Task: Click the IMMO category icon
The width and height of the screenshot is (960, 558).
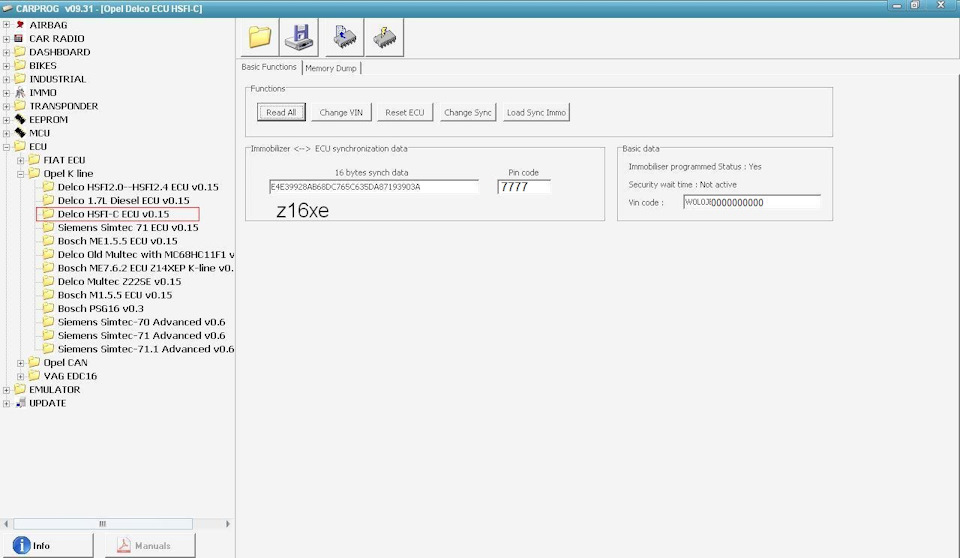Action: pos(20,92)
